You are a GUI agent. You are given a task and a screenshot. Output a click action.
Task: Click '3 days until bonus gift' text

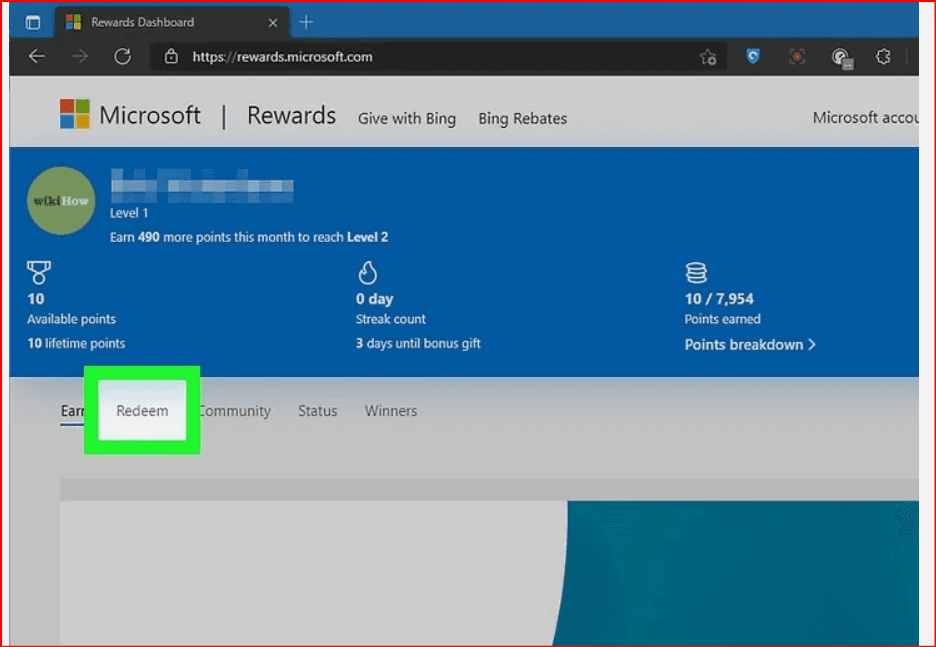click(418, 343)
